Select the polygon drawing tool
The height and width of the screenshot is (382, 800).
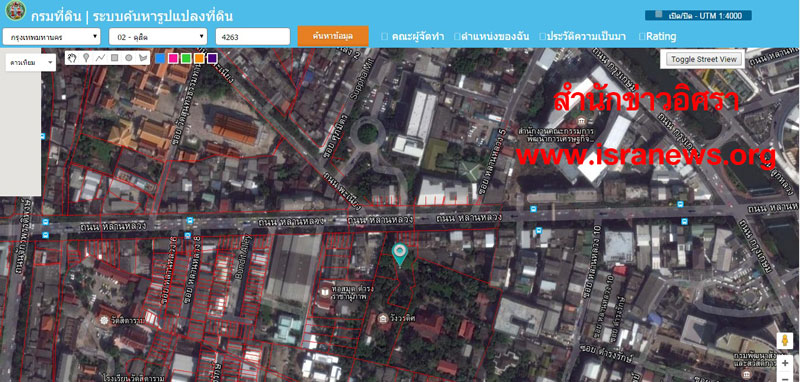click(143, 58)
